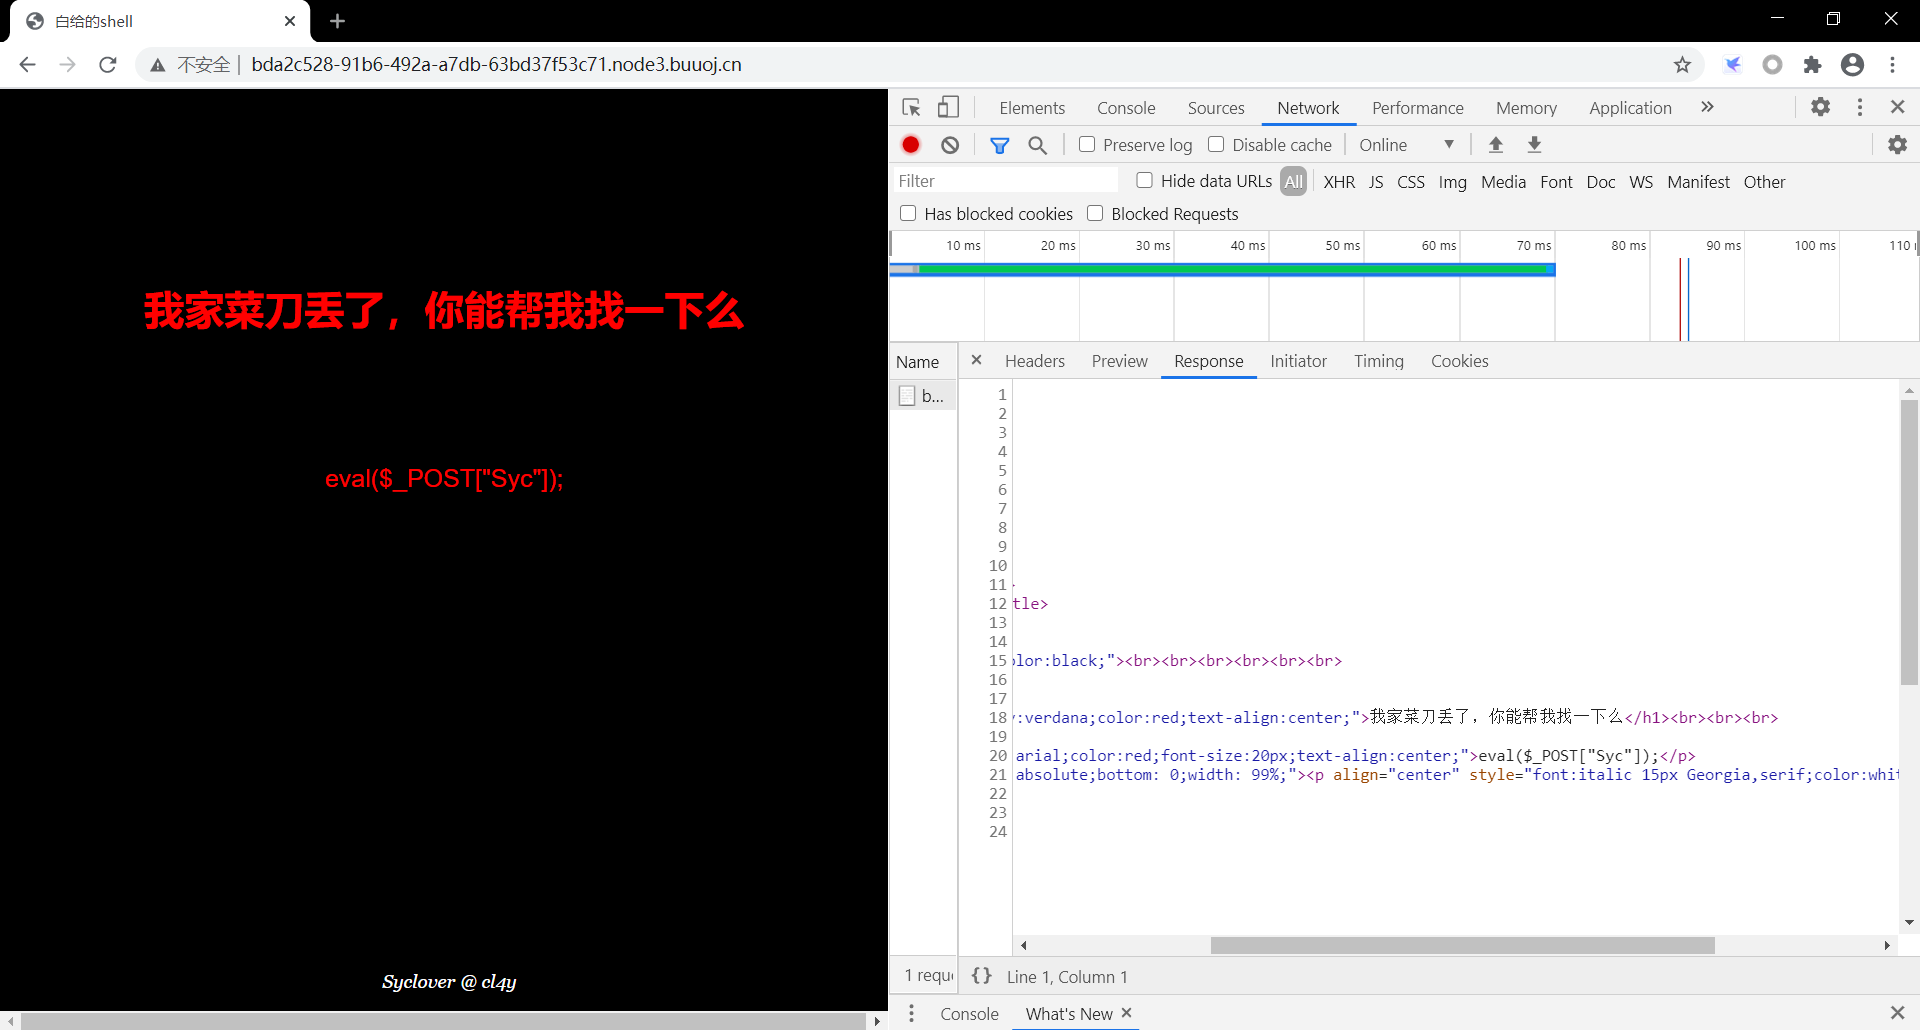
Task: Open Network settings gear
Action: tap(1897, 145)
